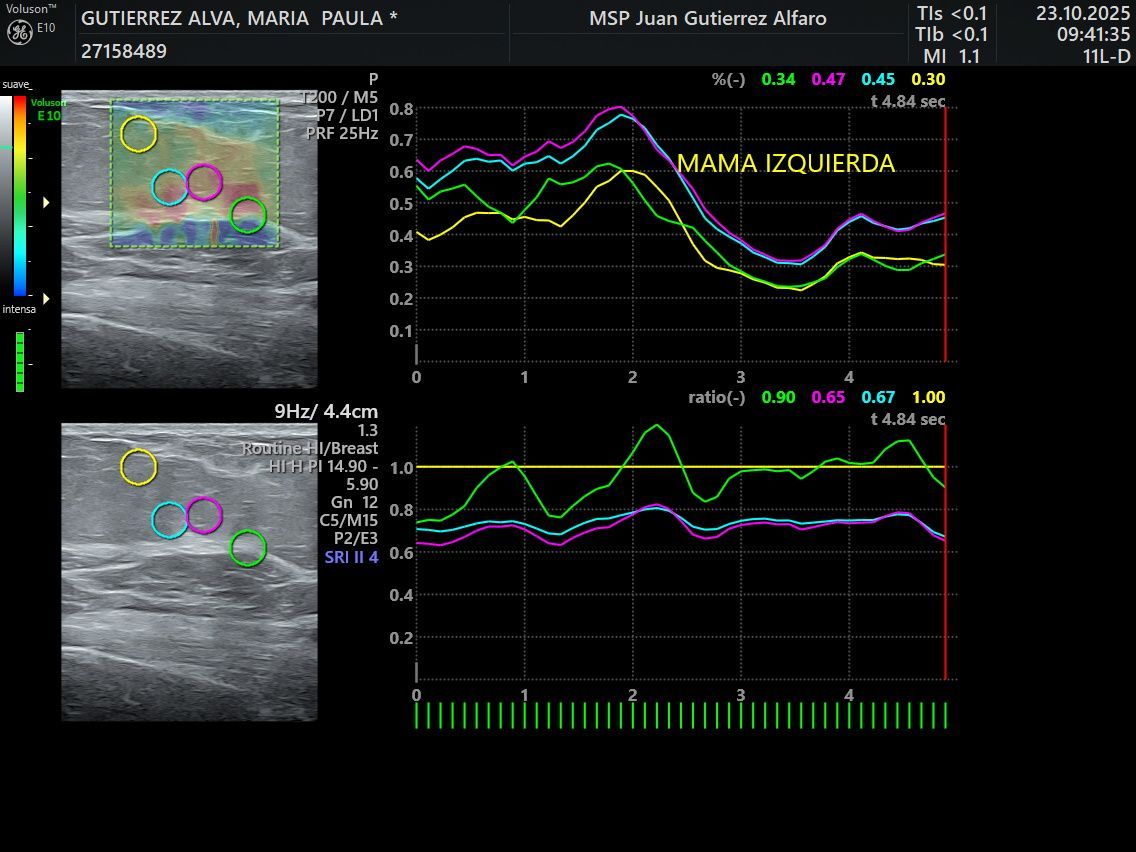
Task: Click the green frame tick strip below graphs
Action: [x=681, y=715]
